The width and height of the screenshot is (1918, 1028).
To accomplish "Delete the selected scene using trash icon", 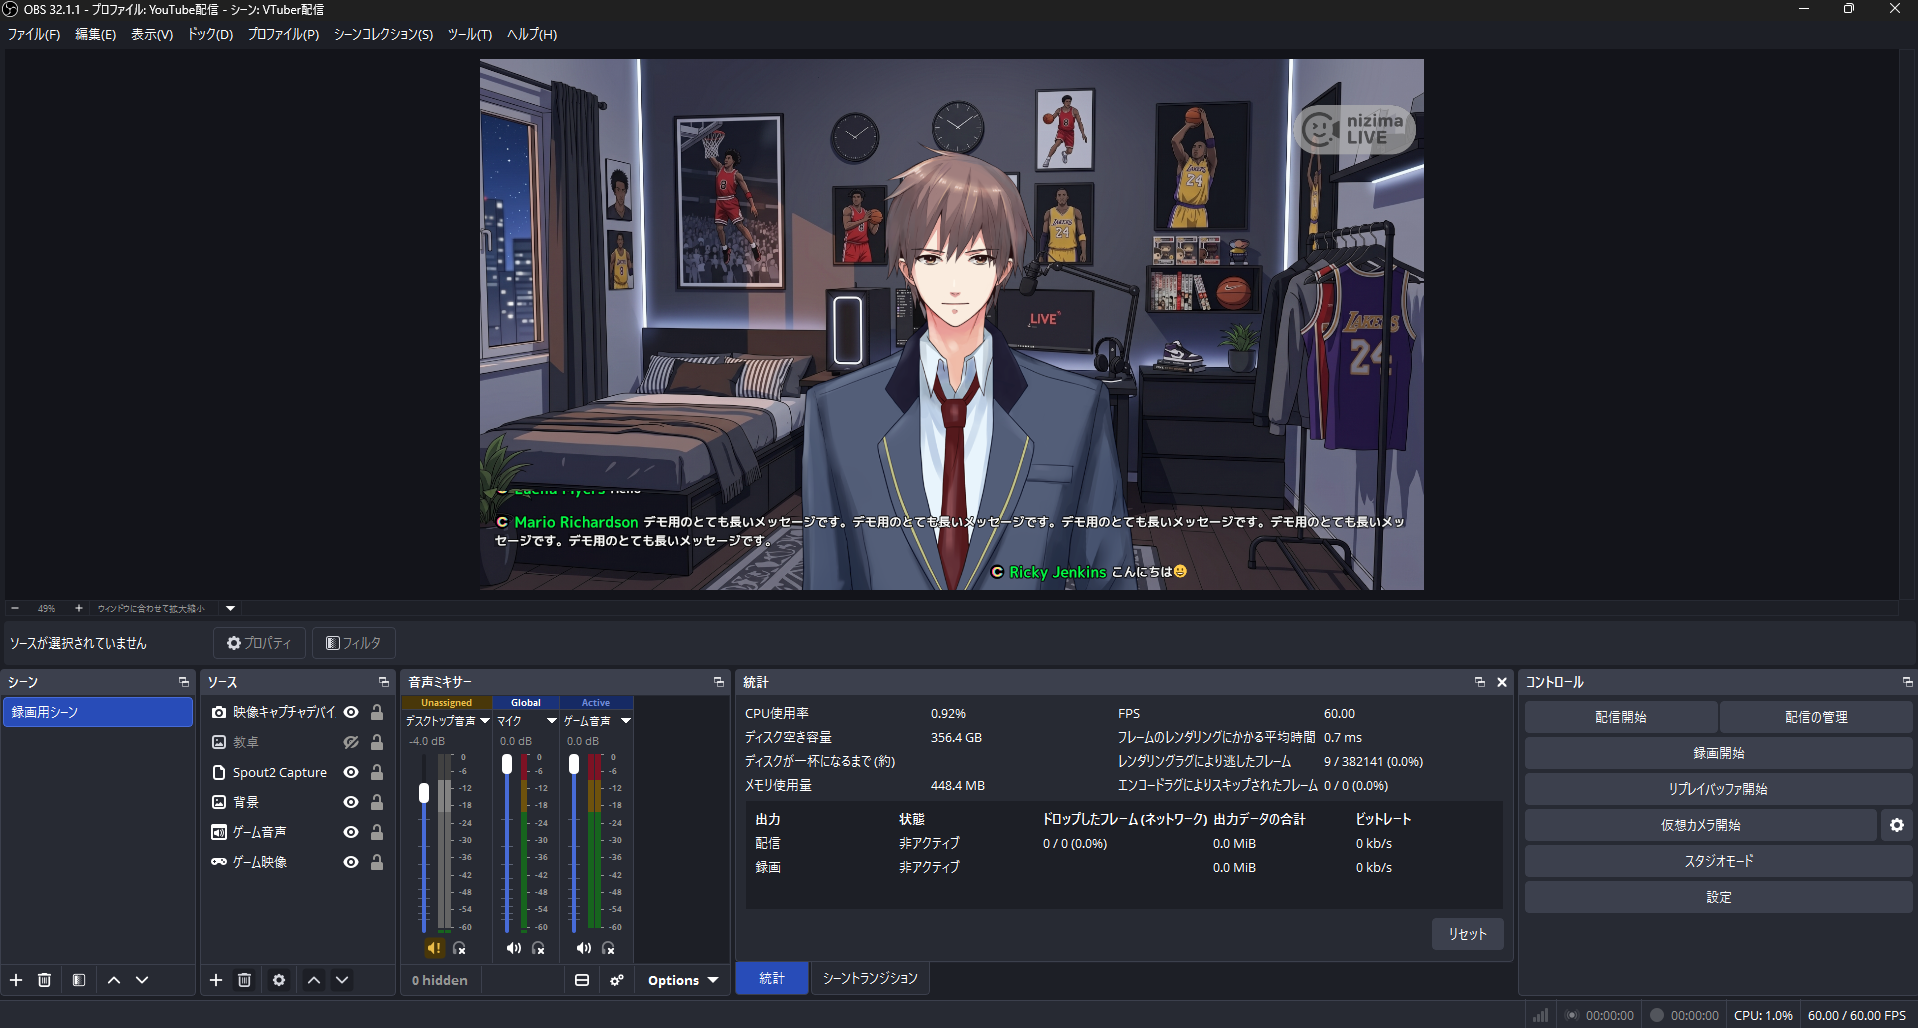I will coord(44,980).
